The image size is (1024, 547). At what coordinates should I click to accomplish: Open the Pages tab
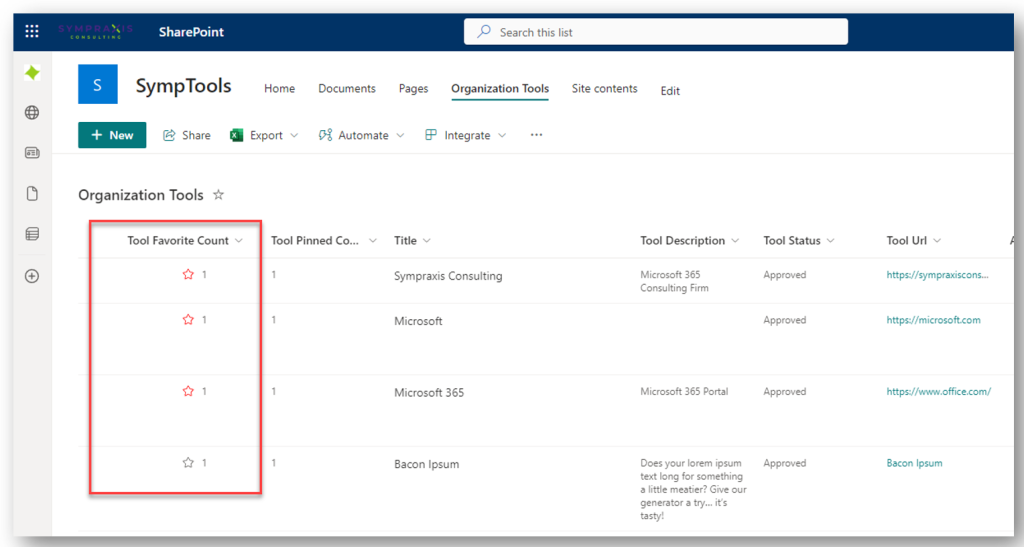click(413, 89)
